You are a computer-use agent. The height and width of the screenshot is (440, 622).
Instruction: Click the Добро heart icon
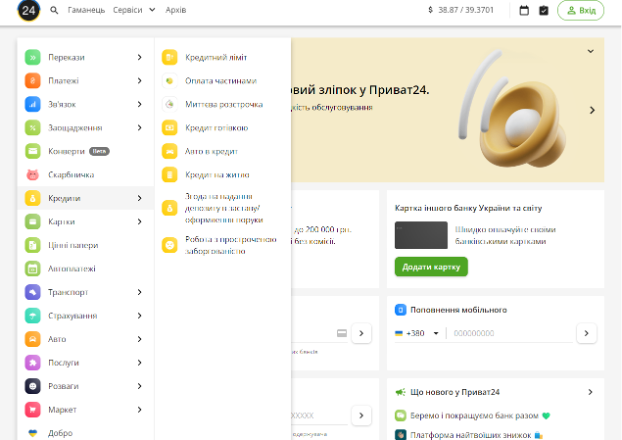tap(33, 433)
